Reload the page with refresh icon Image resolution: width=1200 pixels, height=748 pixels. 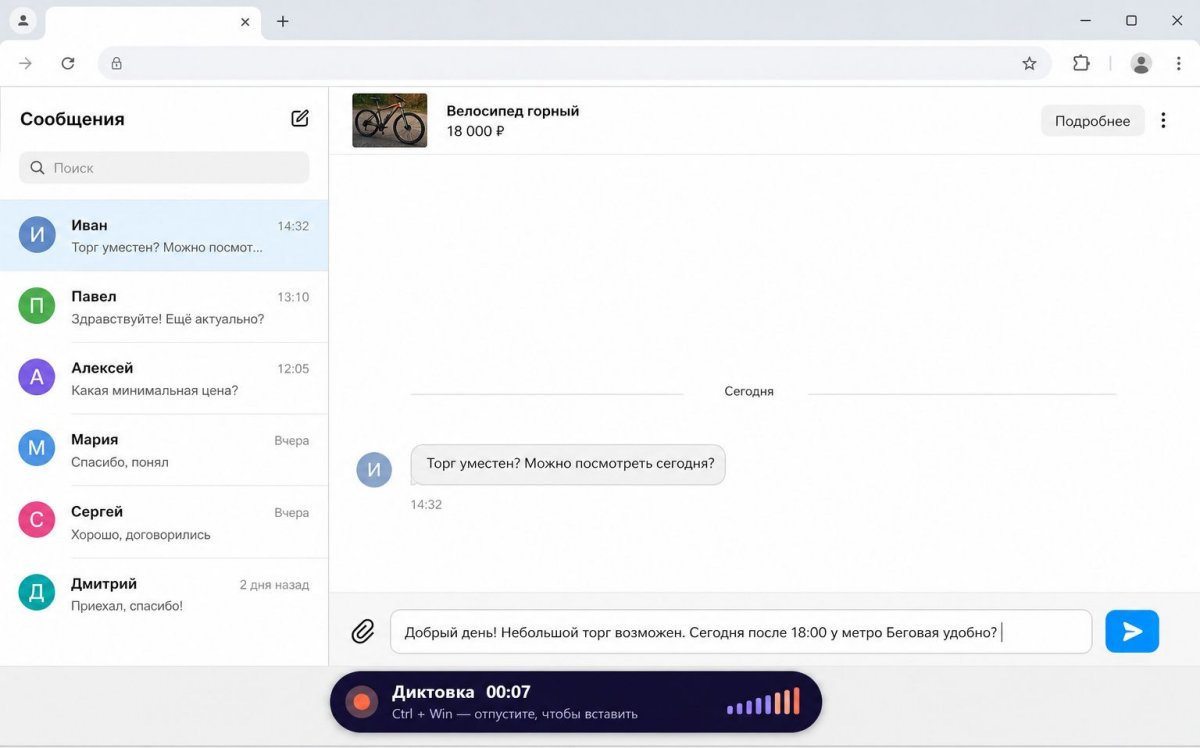pyautogui.click(x=68, y=63)
